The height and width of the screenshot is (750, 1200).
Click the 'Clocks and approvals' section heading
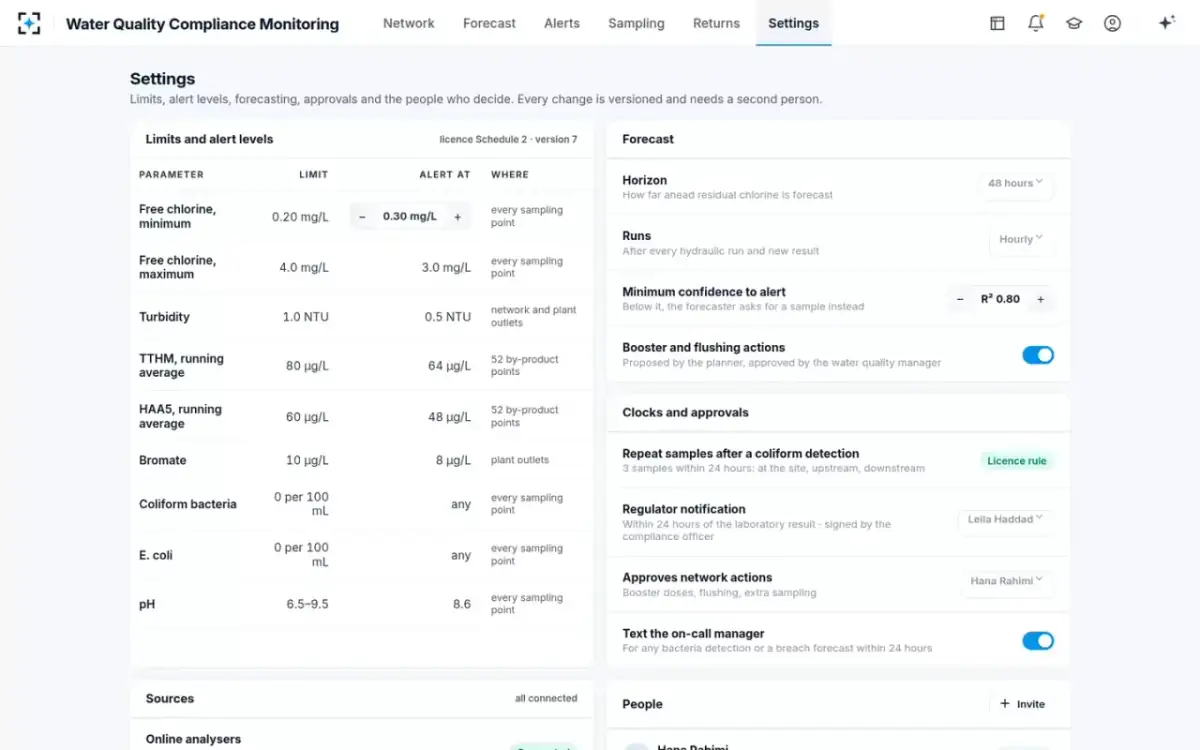[685, 412]
